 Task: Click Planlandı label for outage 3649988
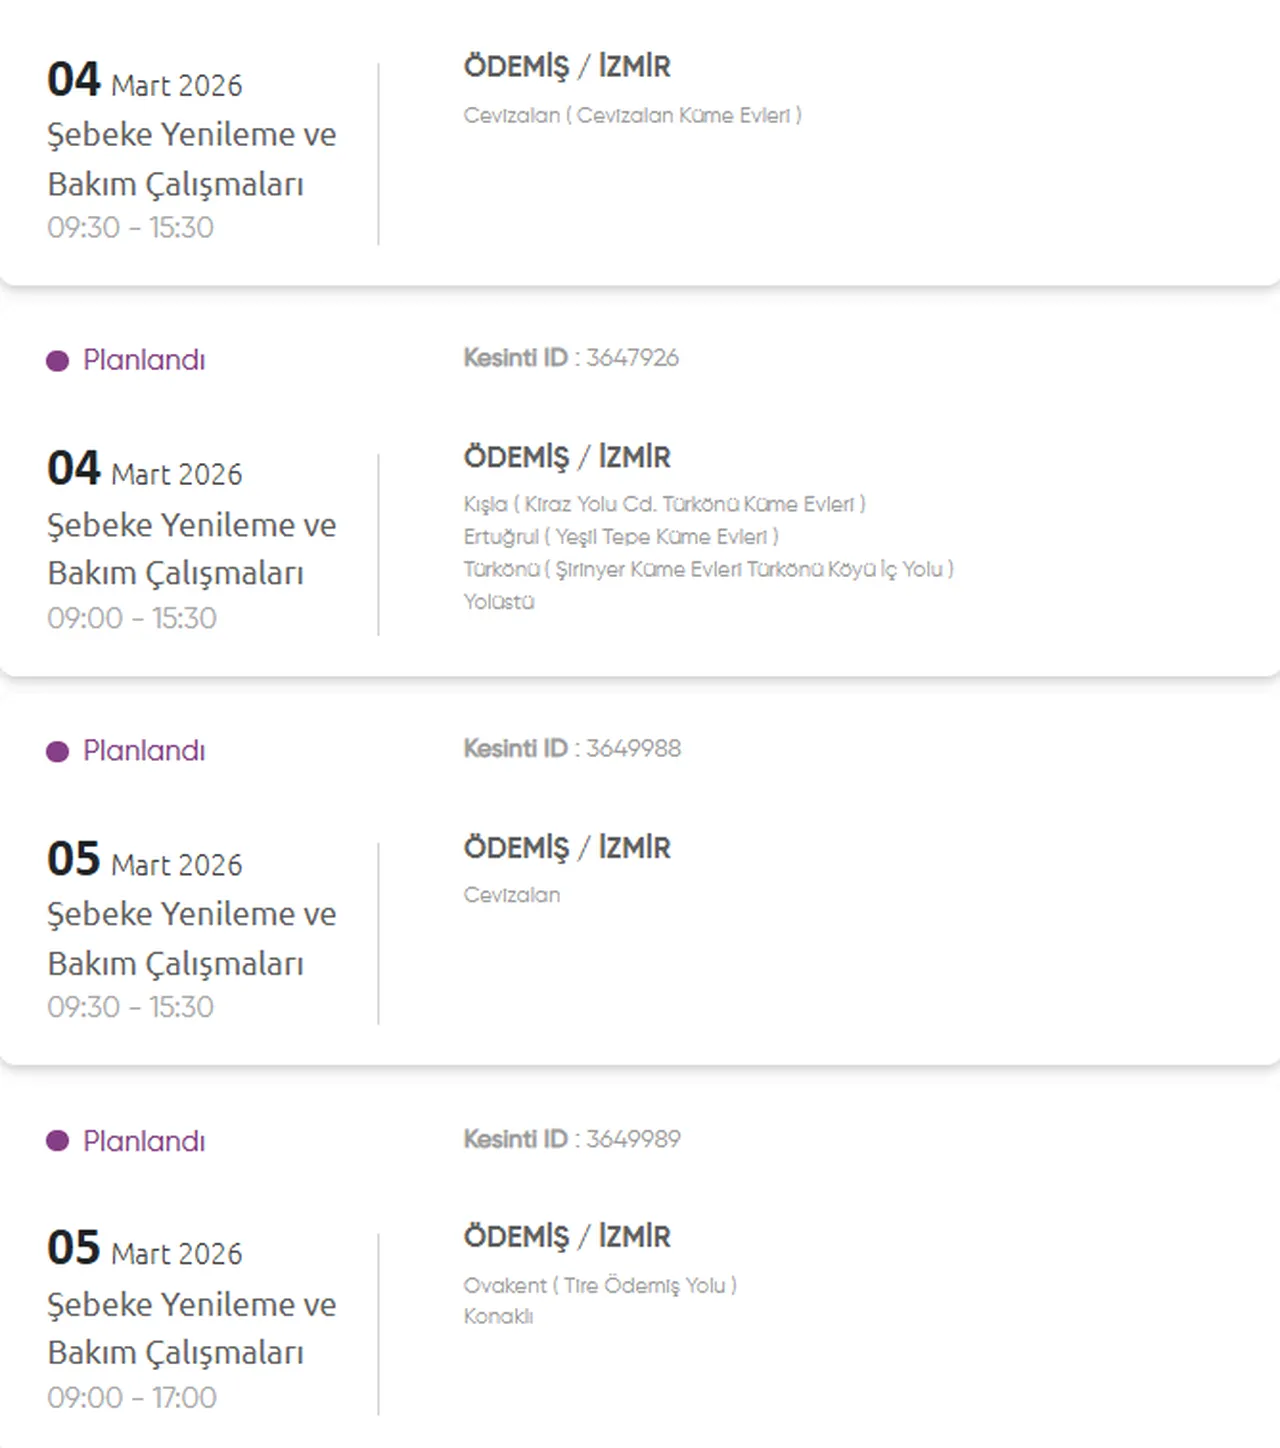144,751
